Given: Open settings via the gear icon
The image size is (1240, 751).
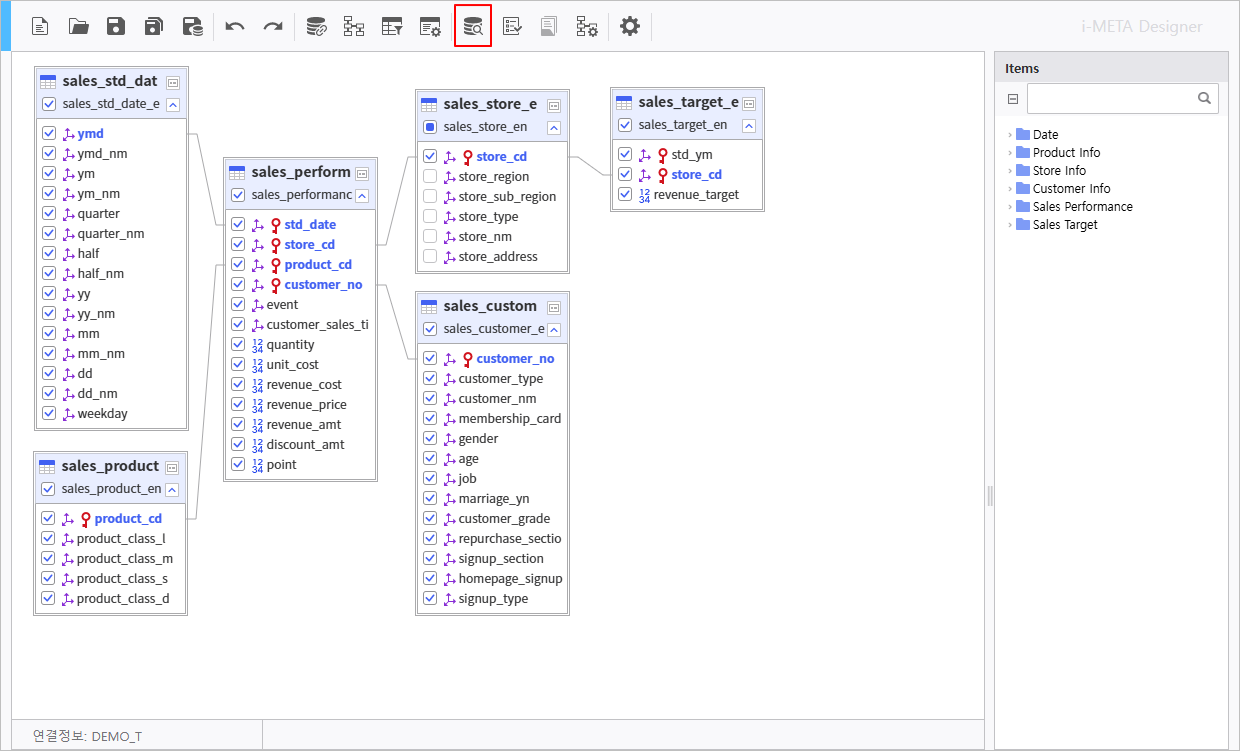Looking at the screenshot, I should [629, 27].
